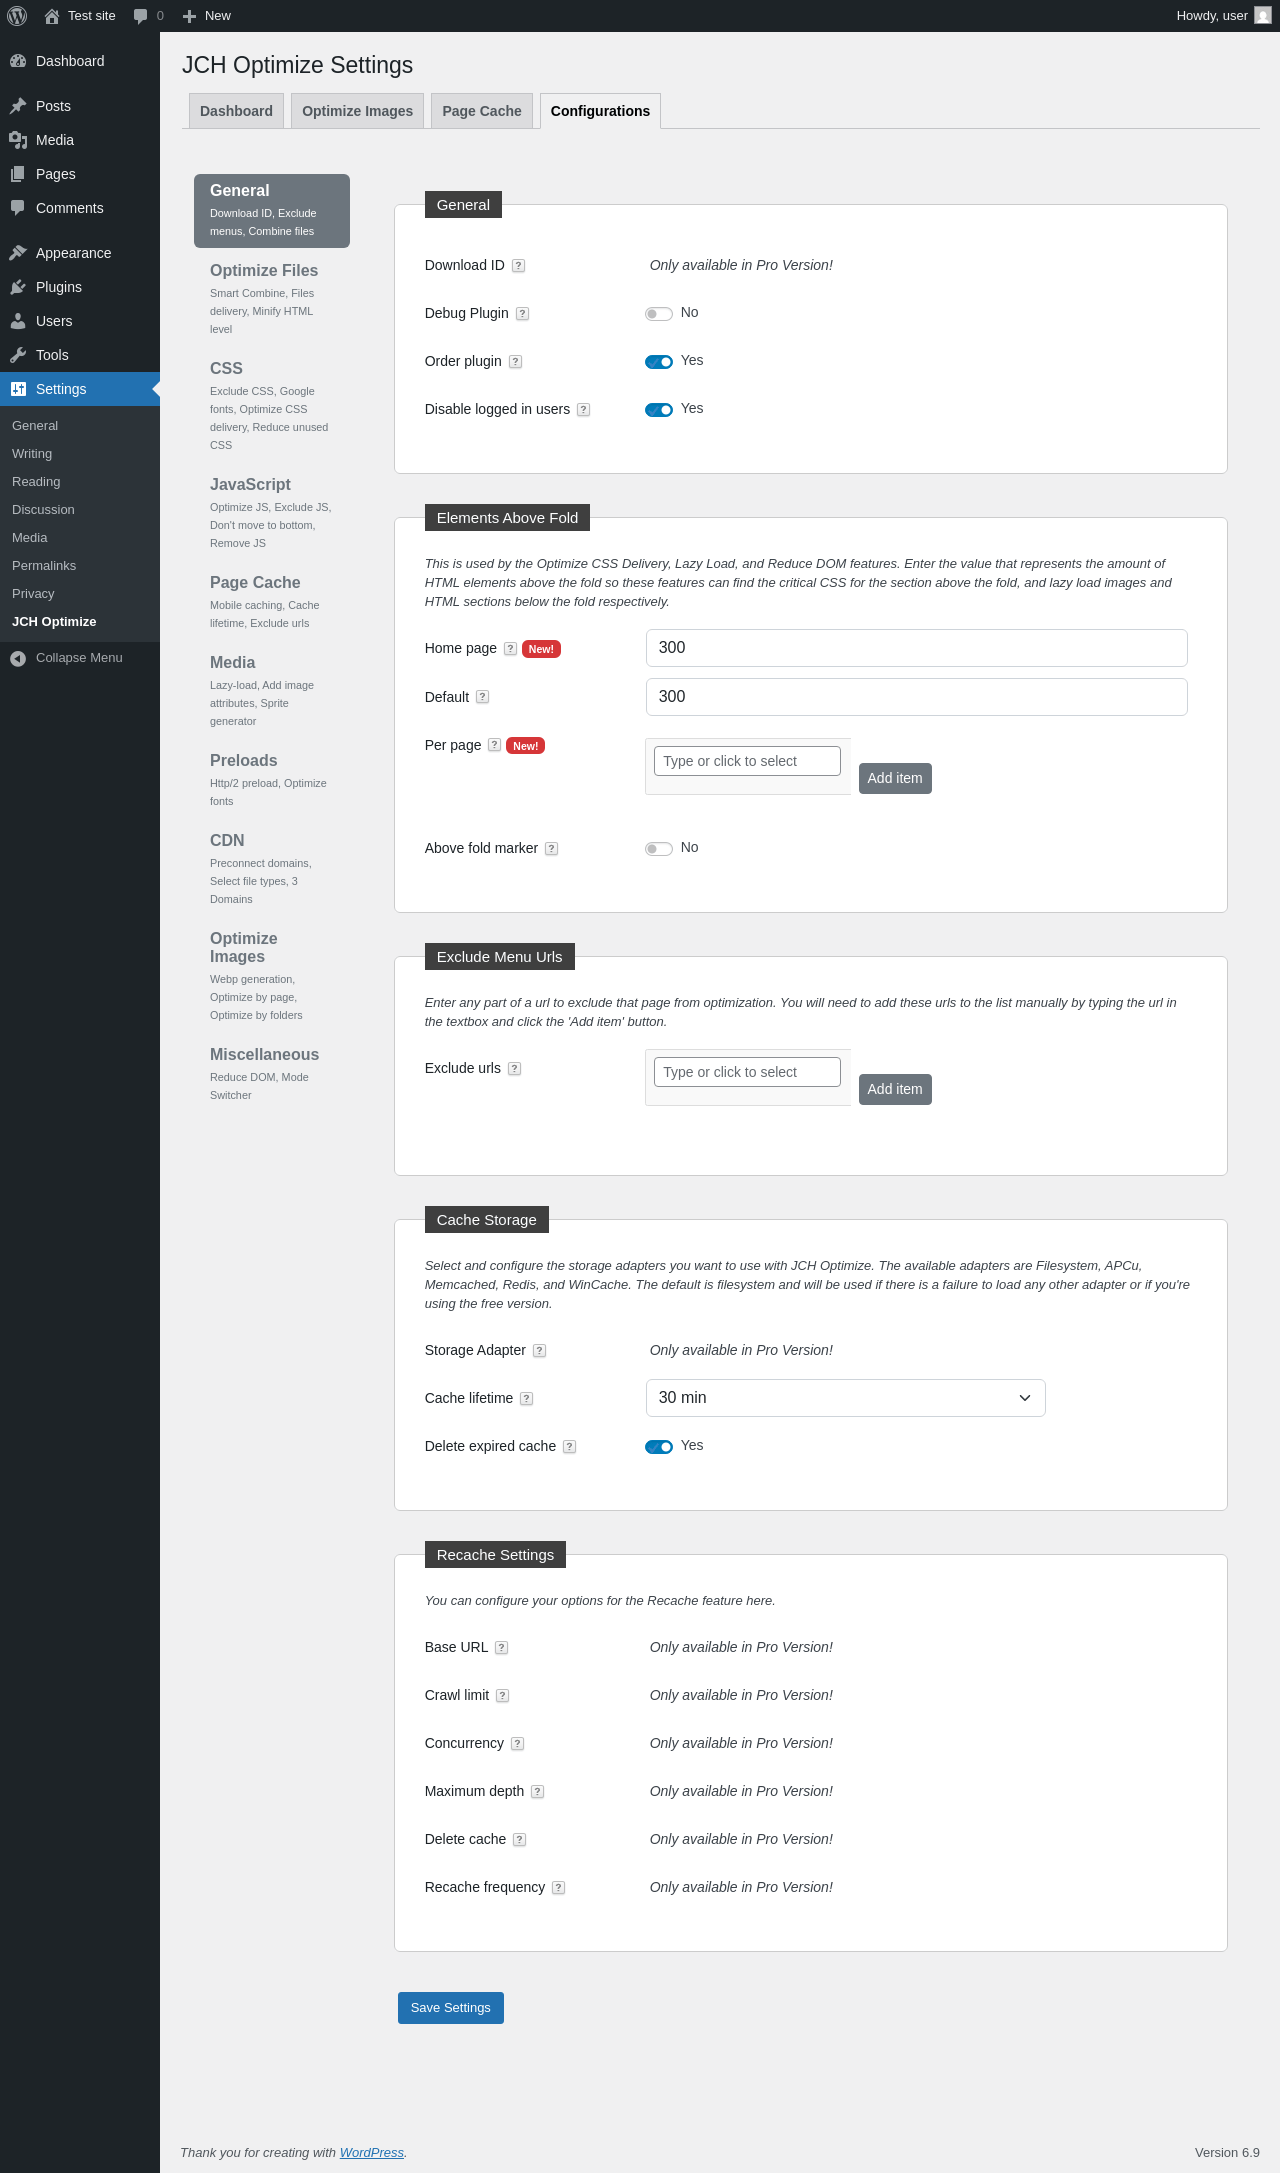Click the Default value input field
The width and height of the screenshot is (1280, 2173).
917,697
